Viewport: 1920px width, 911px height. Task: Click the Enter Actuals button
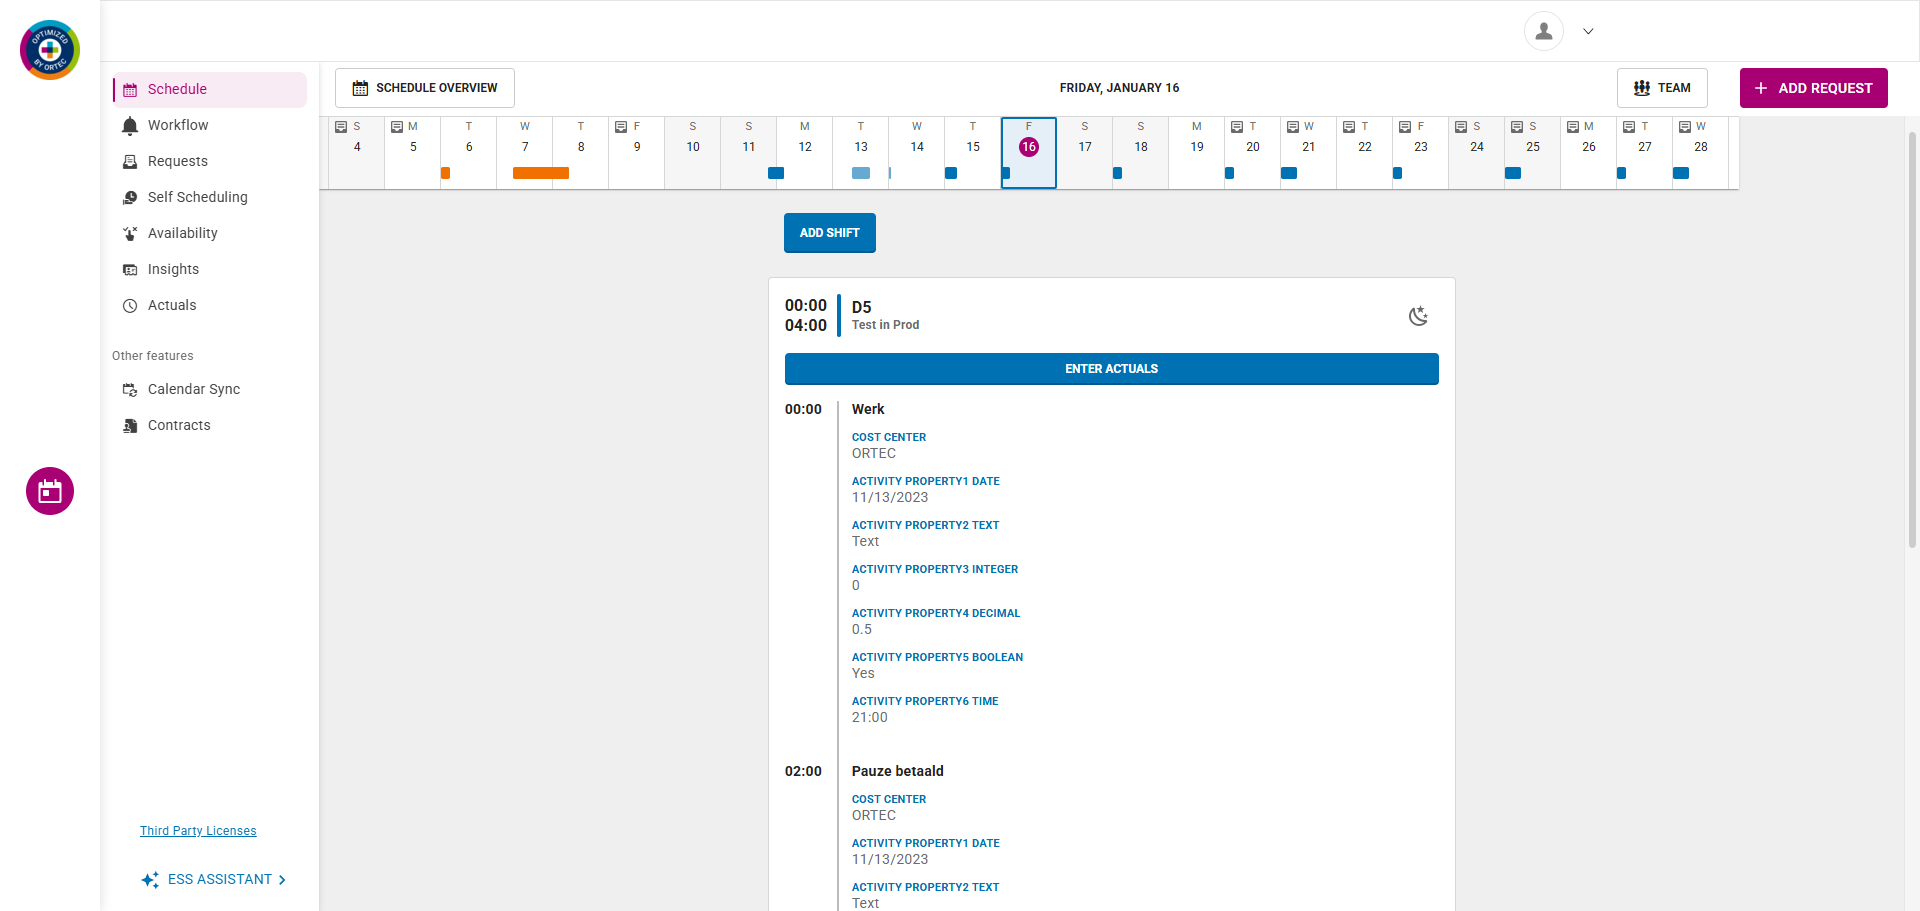click(1112, 369)
